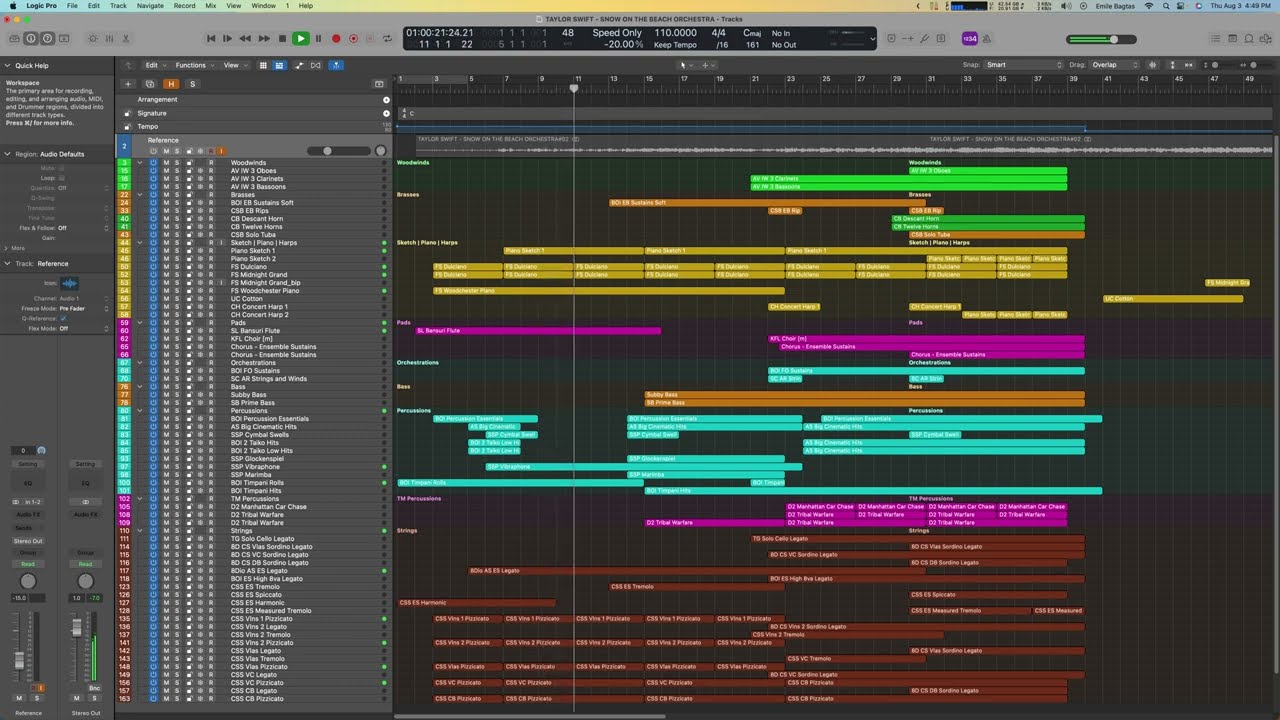Screen dimensions: 1280x720
Task: Toggle the Automation view button
Action: click(x=299, y=65)
